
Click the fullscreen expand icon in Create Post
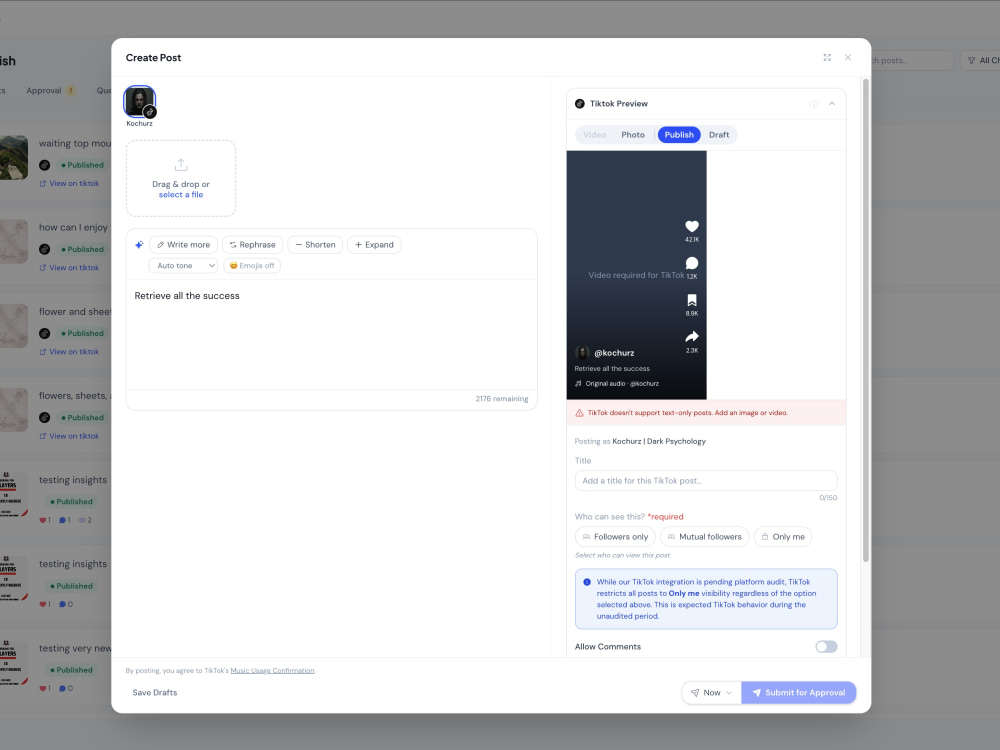click(x=827, y=57)
